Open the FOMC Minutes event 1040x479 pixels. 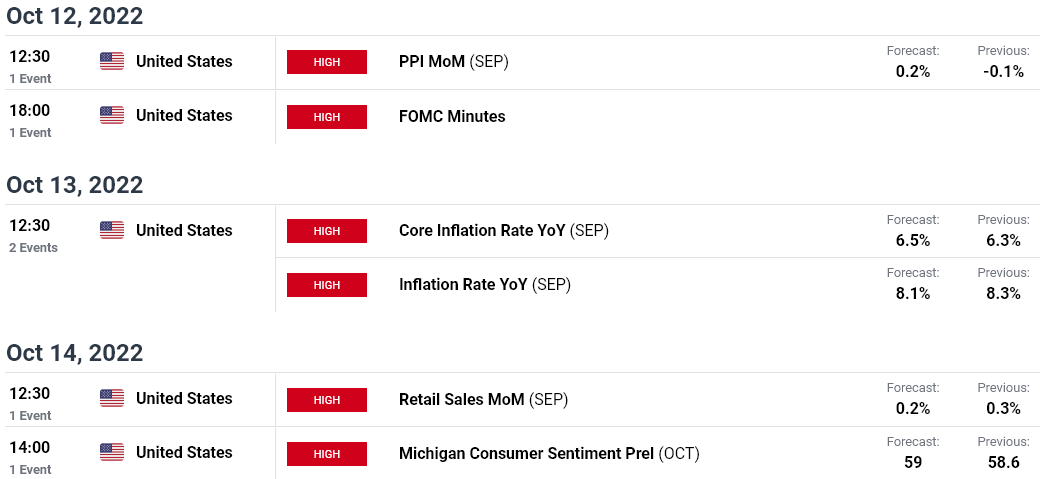tap(452, 117)
